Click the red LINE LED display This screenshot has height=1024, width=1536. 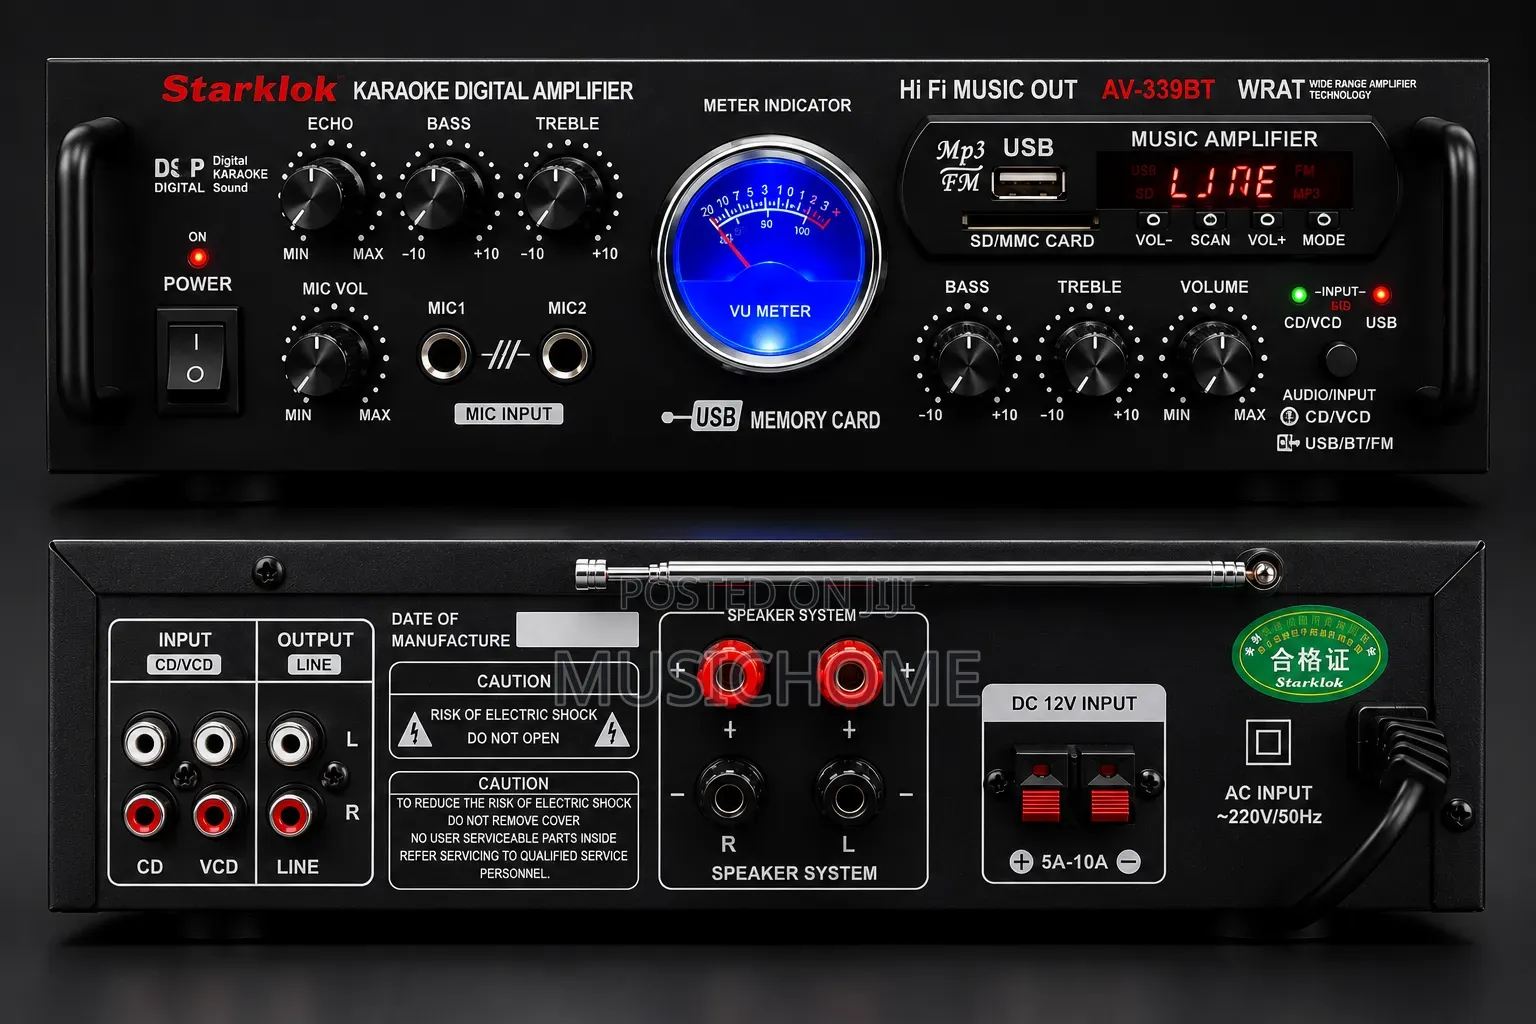(x=1224, y=181)
